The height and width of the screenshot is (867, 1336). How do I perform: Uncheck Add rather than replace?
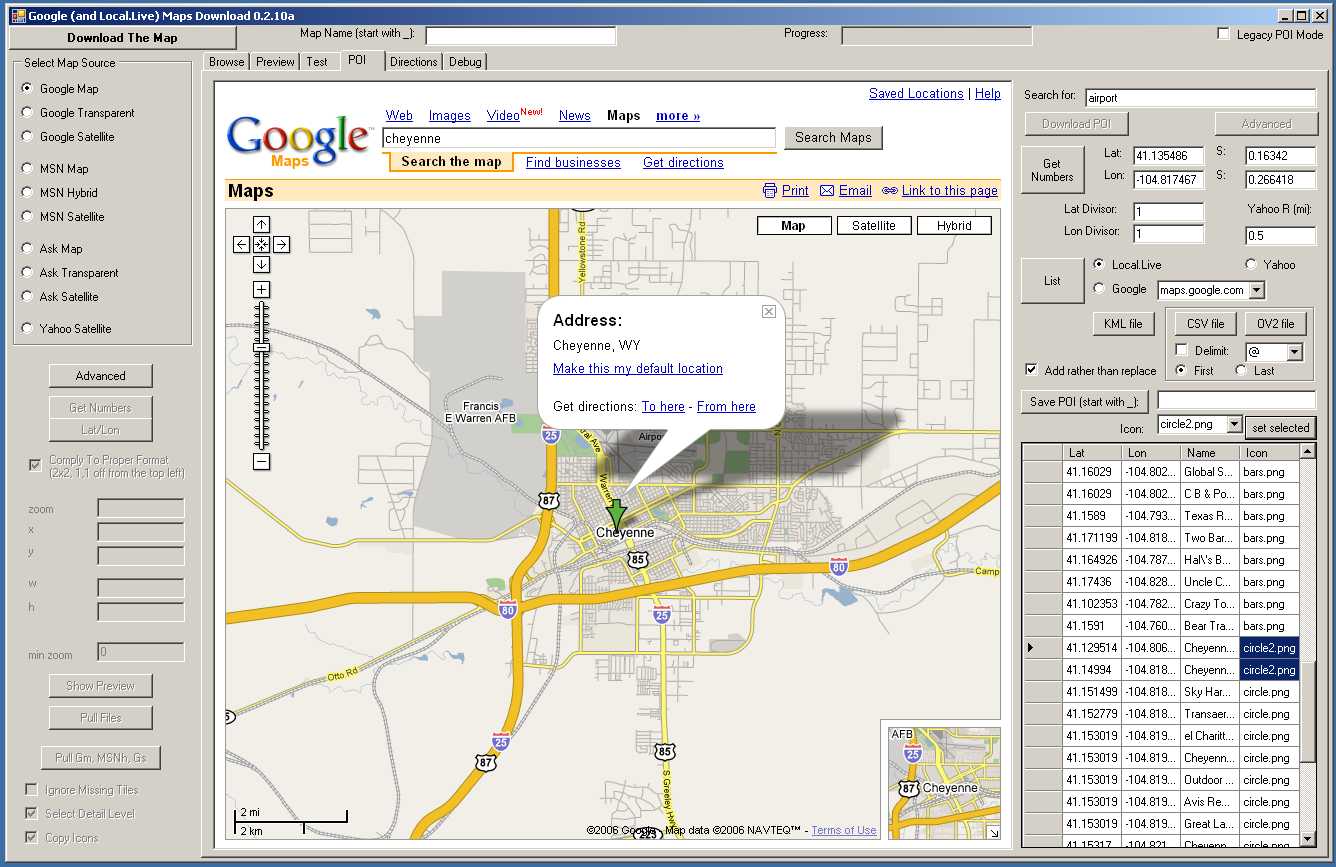tap(1032, 370)
